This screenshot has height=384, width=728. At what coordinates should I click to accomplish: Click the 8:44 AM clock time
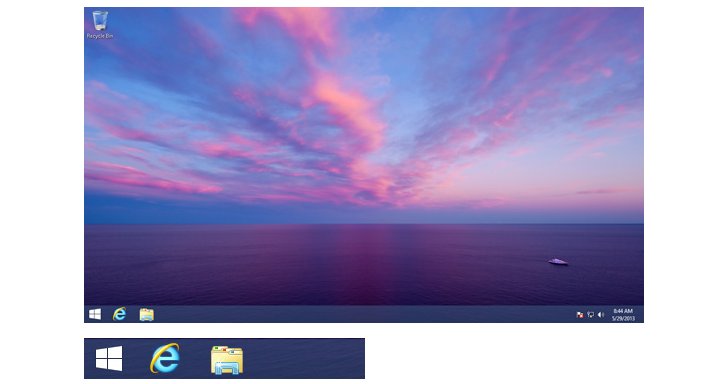[x=623, y=311]
